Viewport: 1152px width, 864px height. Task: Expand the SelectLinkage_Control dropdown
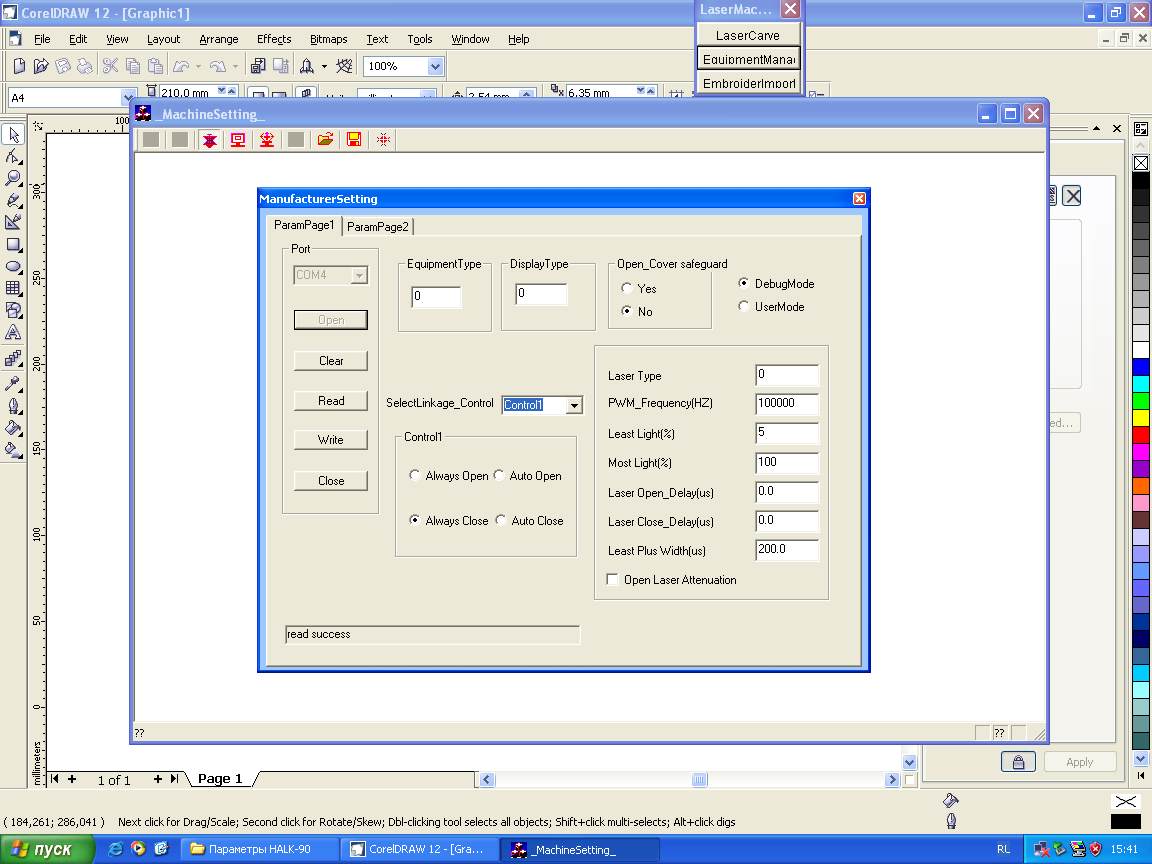pos(574,405)
